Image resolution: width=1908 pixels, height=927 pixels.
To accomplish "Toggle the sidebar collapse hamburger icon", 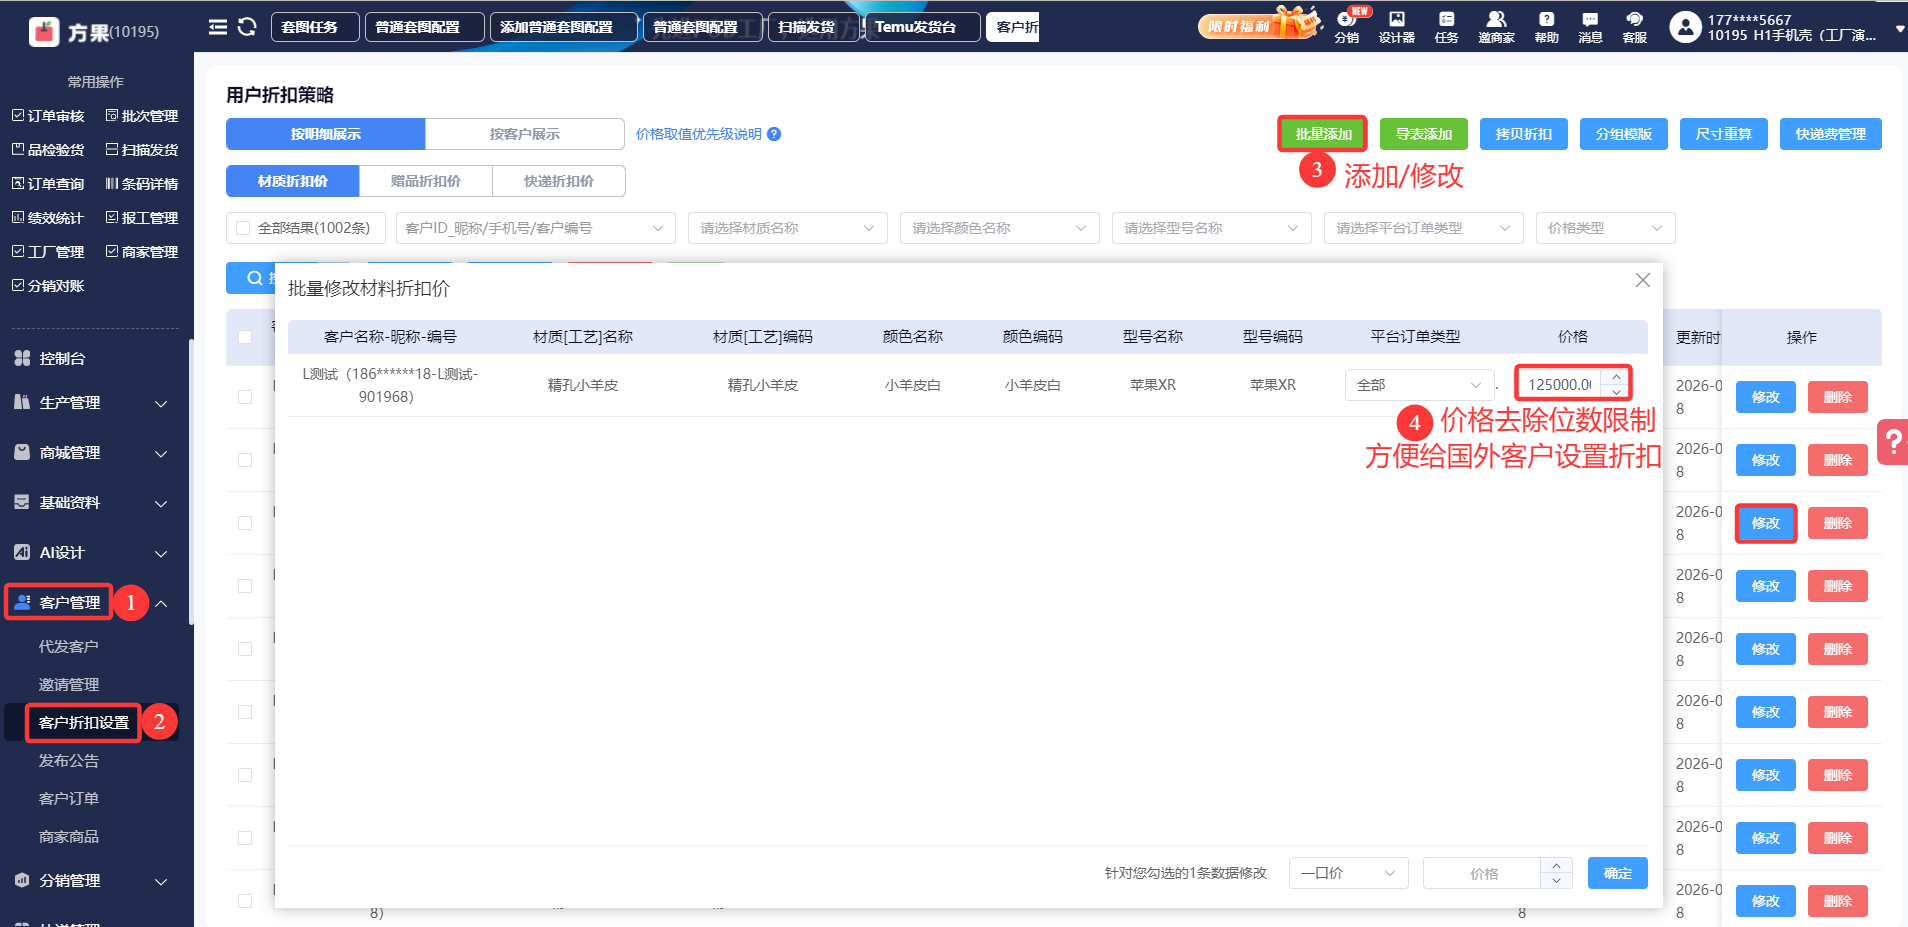I will (217, 27).
